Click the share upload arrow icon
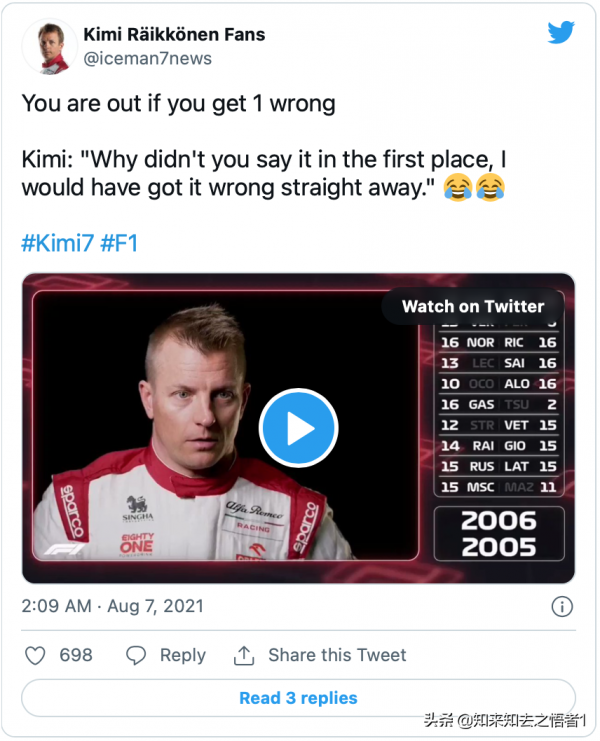 243,655
